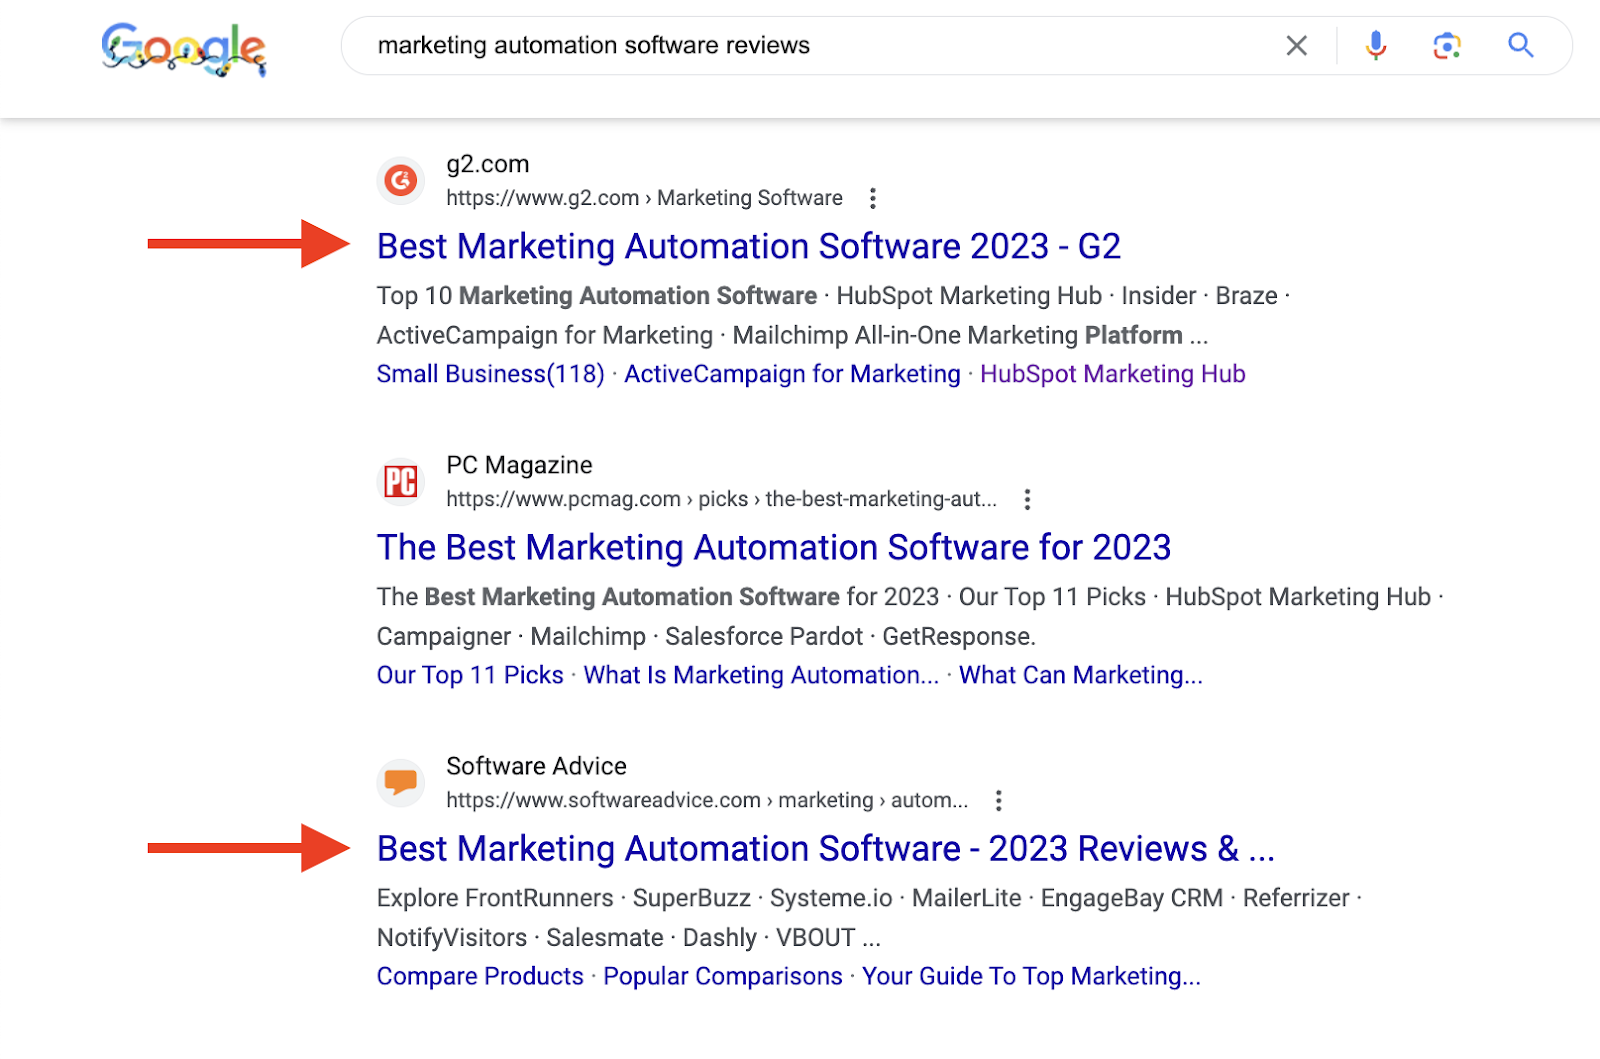Open the Popular Comparisons sitelink
The height and width of the screenshot is (1059, 1600).
723,976
